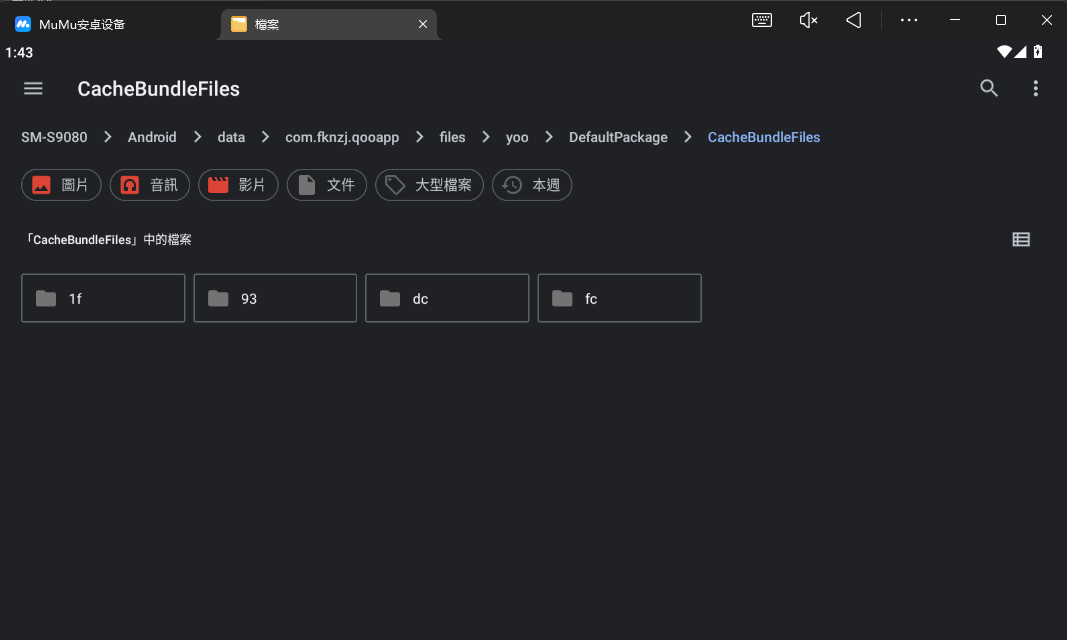
Task: Click the battery status icon
Action: [x=1038, y=52]
